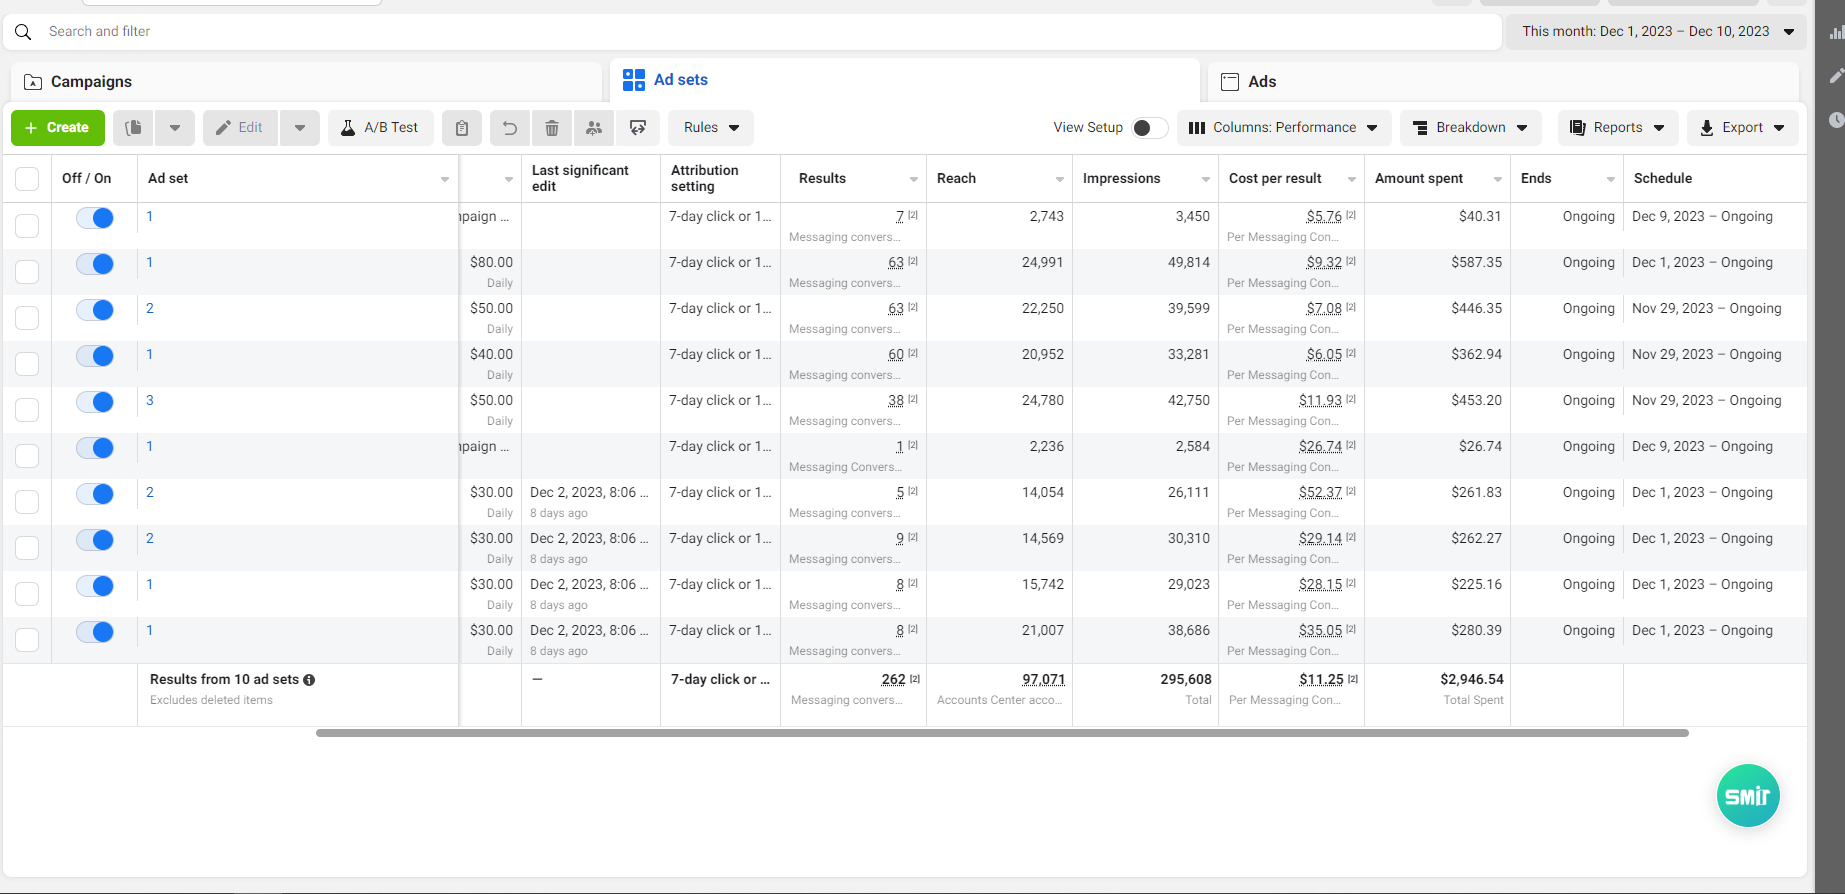Image resolution: width=1845 pixels, height=894 pixels.
Task: Click the smir floating chat icon
Action: point(1748,796)
